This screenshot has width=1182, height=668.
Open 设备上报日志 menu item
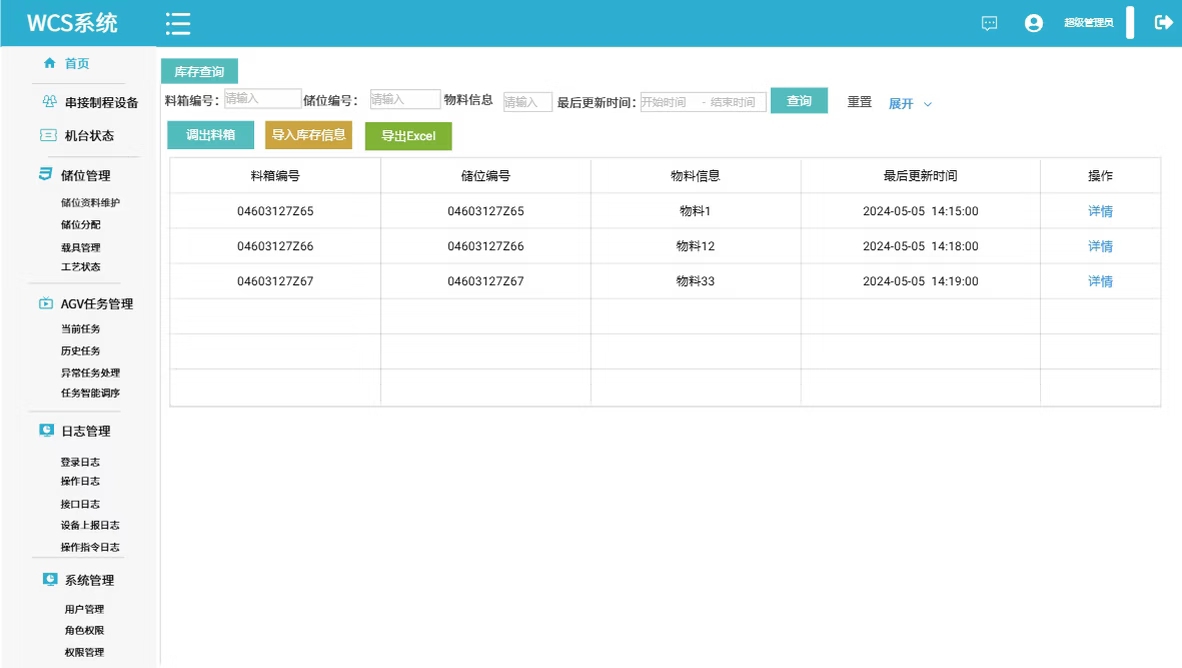click(90, 526)
